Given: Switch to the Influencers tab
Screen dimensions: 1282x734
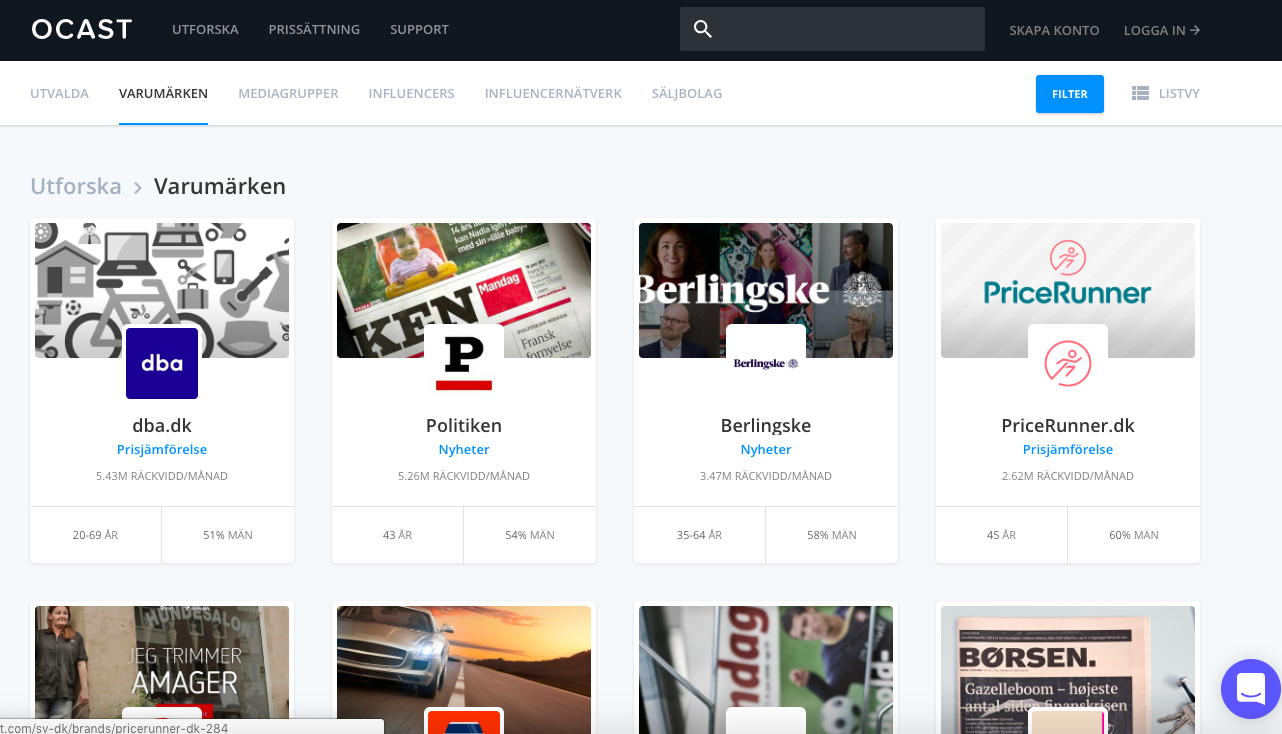Looking at the screenshot, I should (x=411, y=93).
